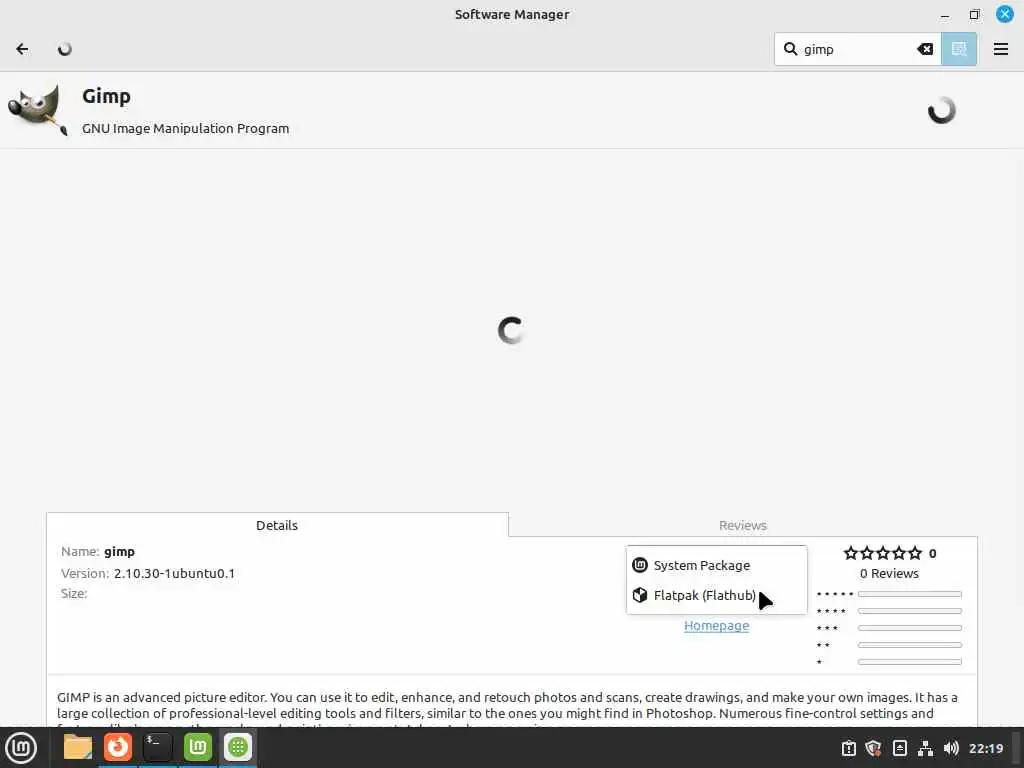Click the version 2.10.30-1ubuntu0.1 text

pos(174,573)
